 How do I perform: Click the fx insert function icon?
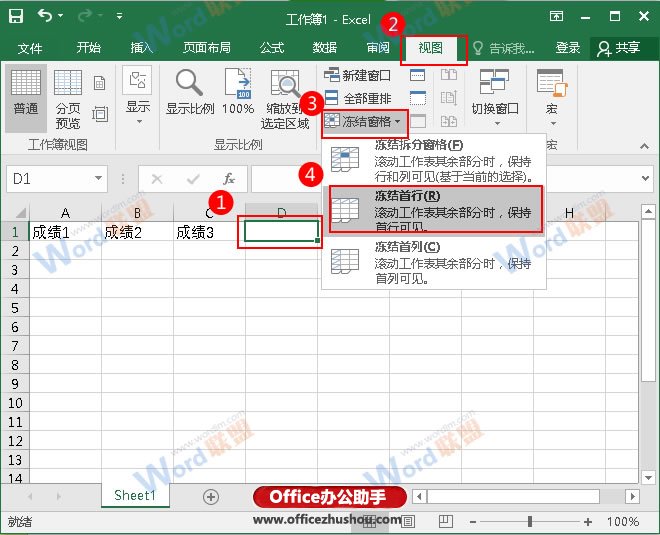[229, 179]
